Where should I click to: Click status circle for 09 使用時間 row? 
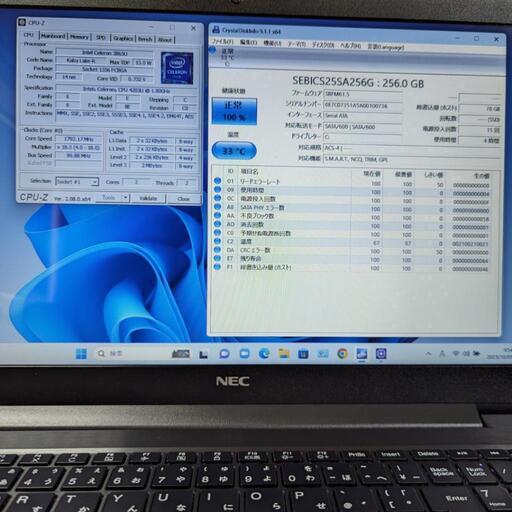[x=217, y=189]
